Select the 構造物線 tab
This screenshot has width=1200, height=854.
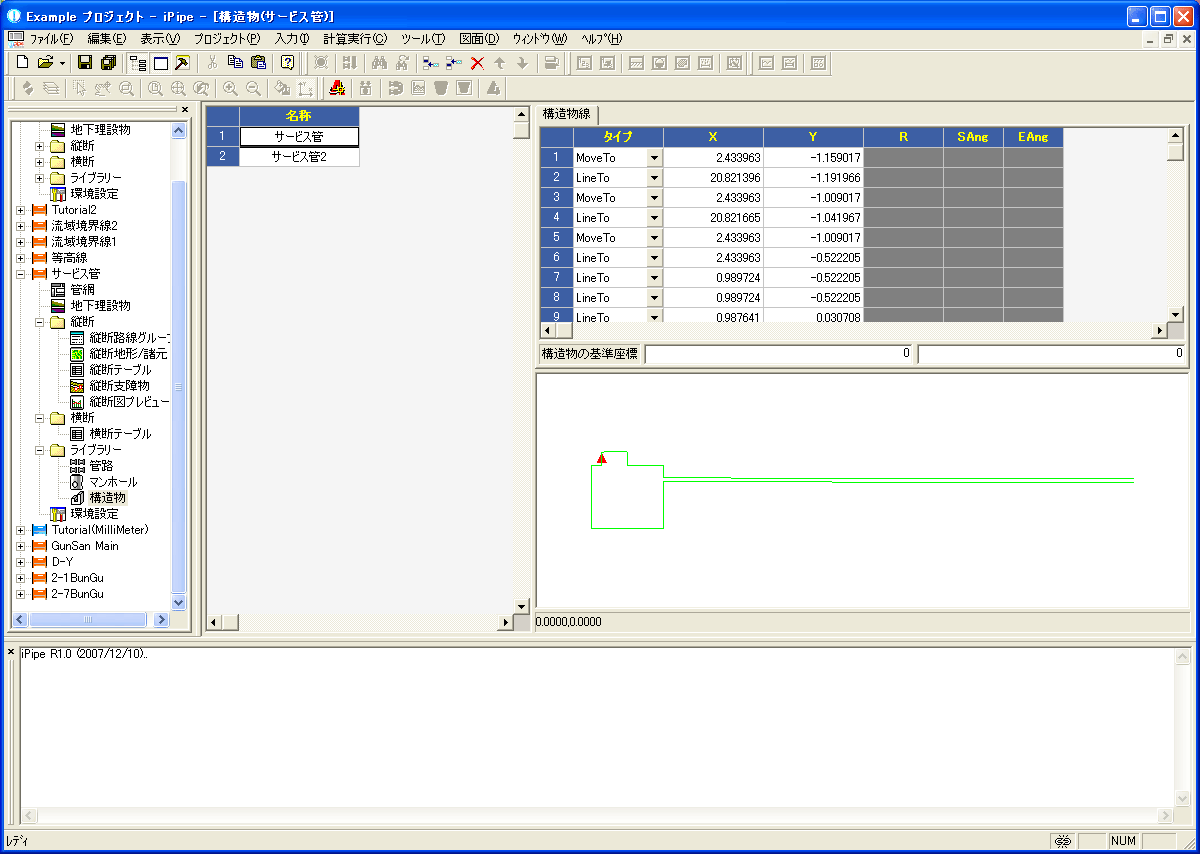pyautogui.click(x=566, y=113)
